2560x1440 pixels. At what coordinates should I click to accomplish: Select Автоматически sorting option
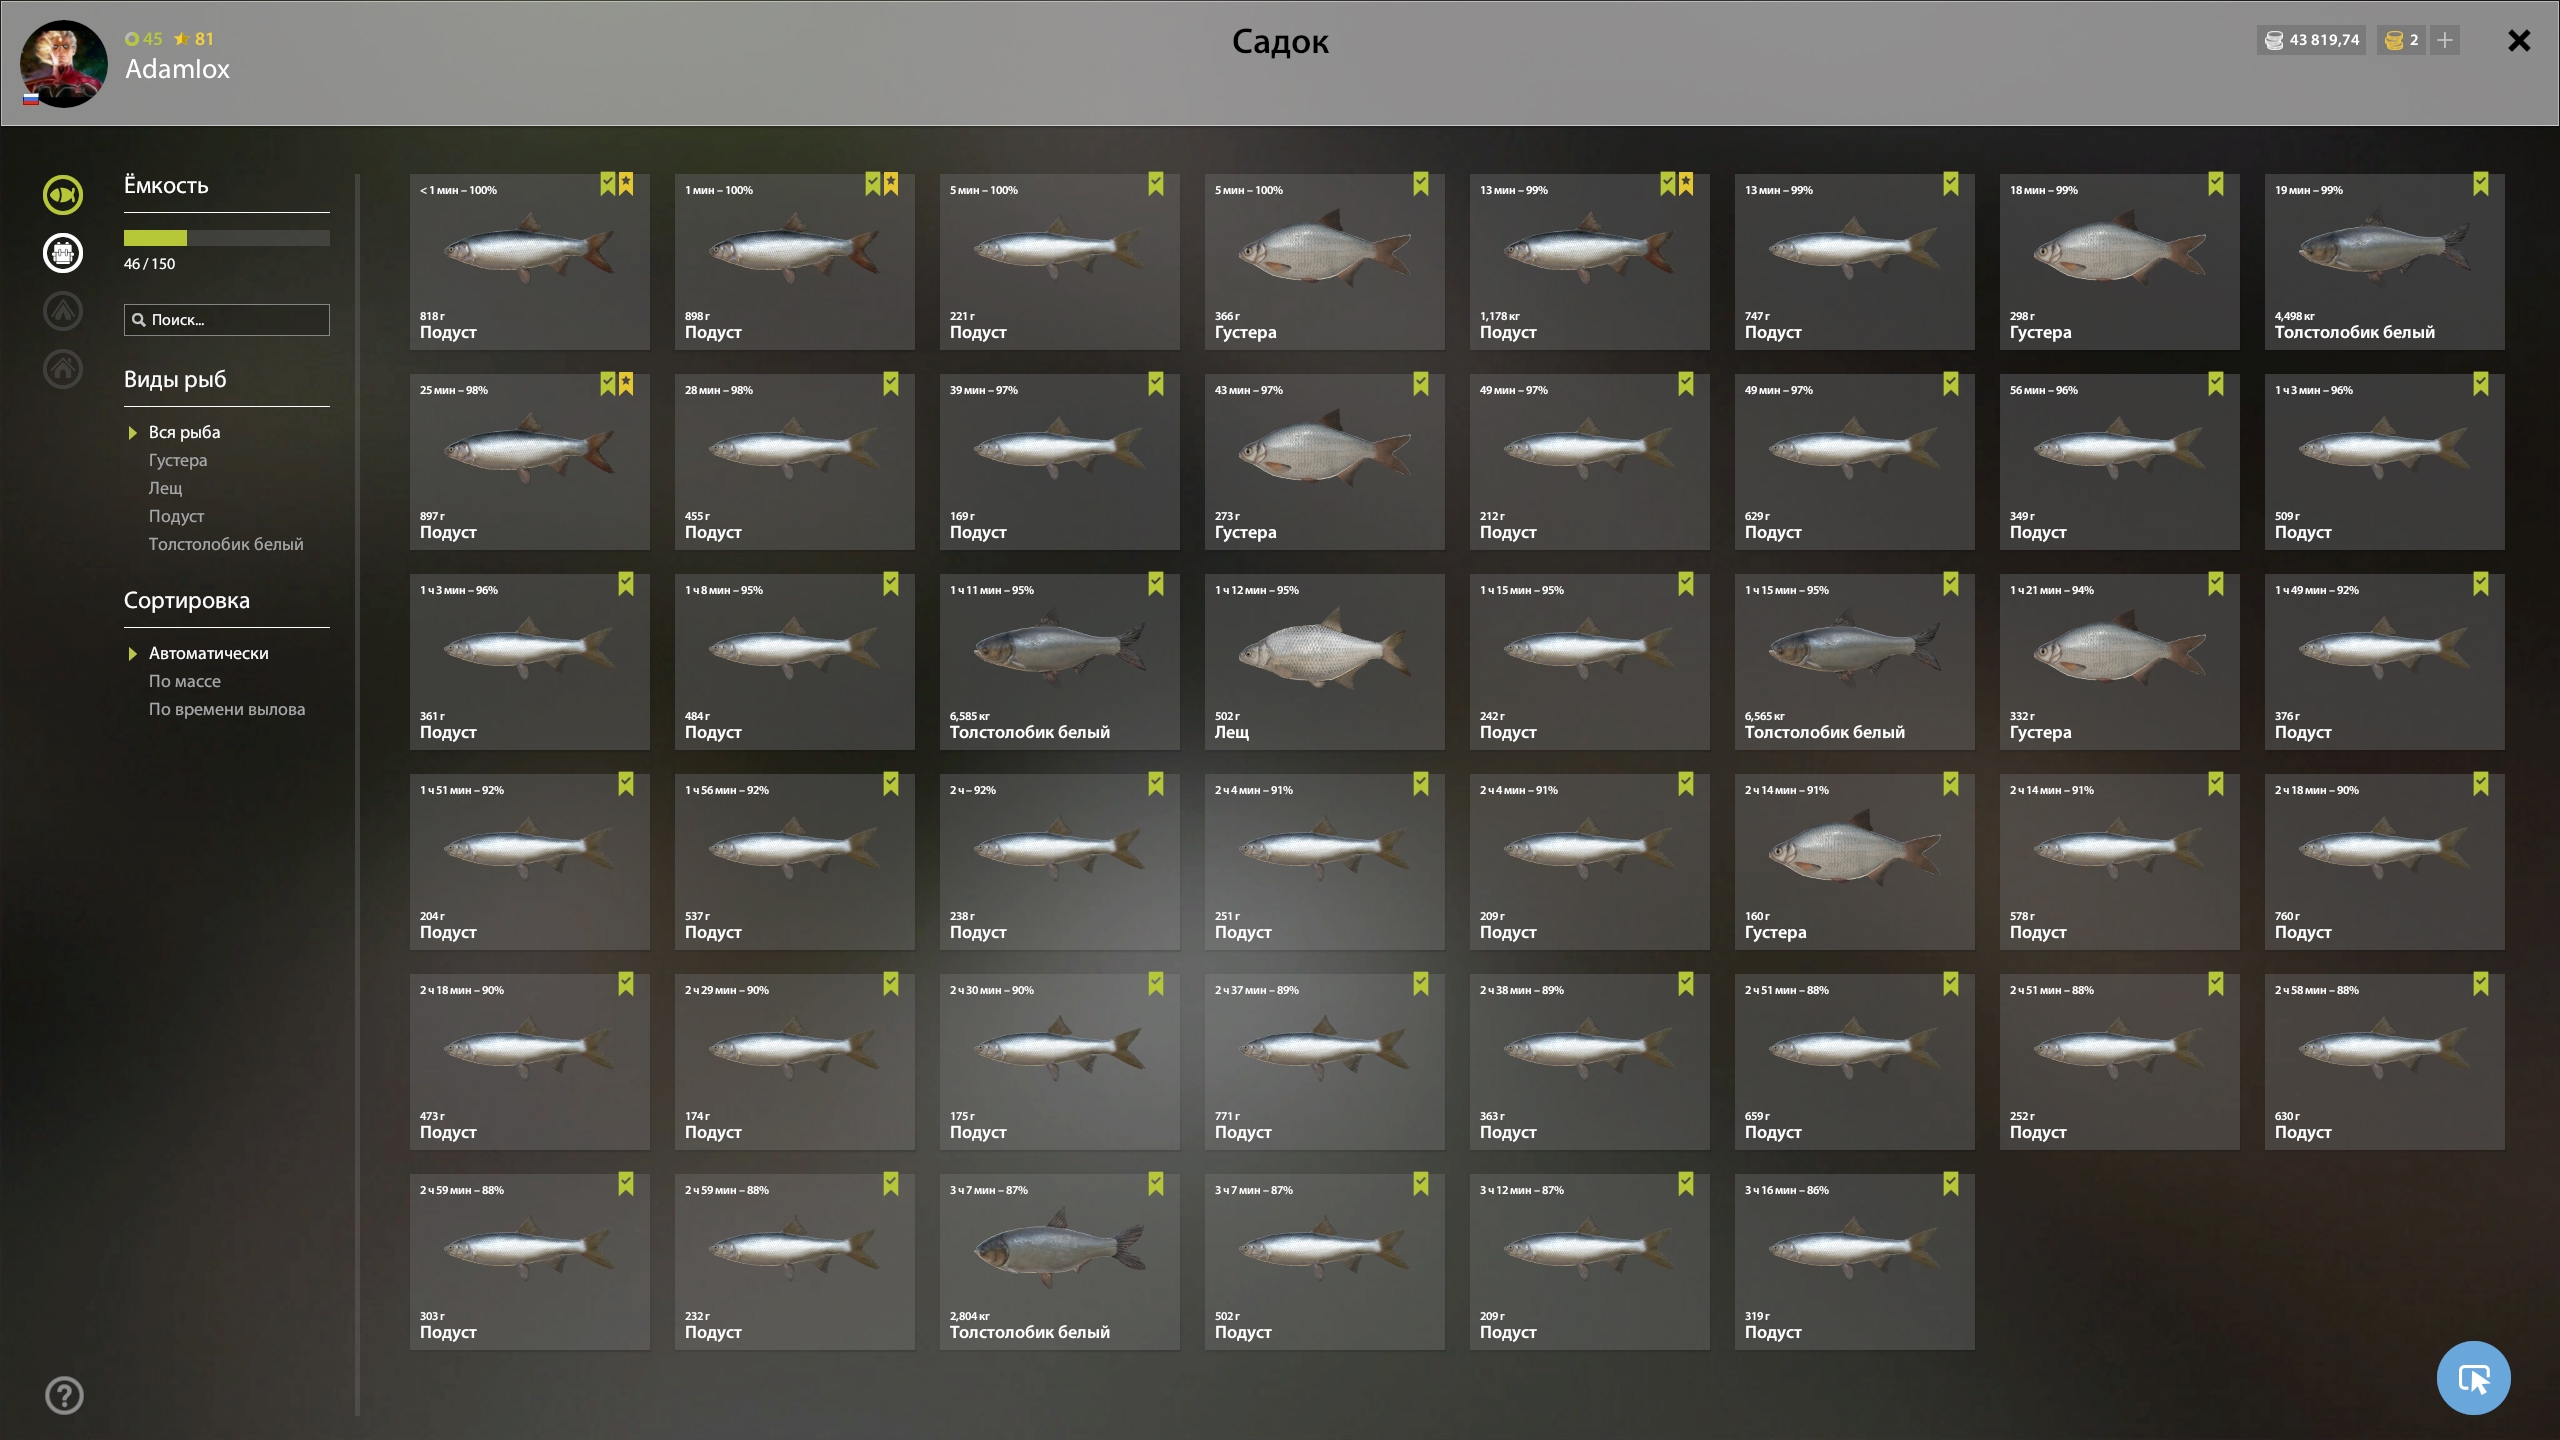(x=208, y=653)
